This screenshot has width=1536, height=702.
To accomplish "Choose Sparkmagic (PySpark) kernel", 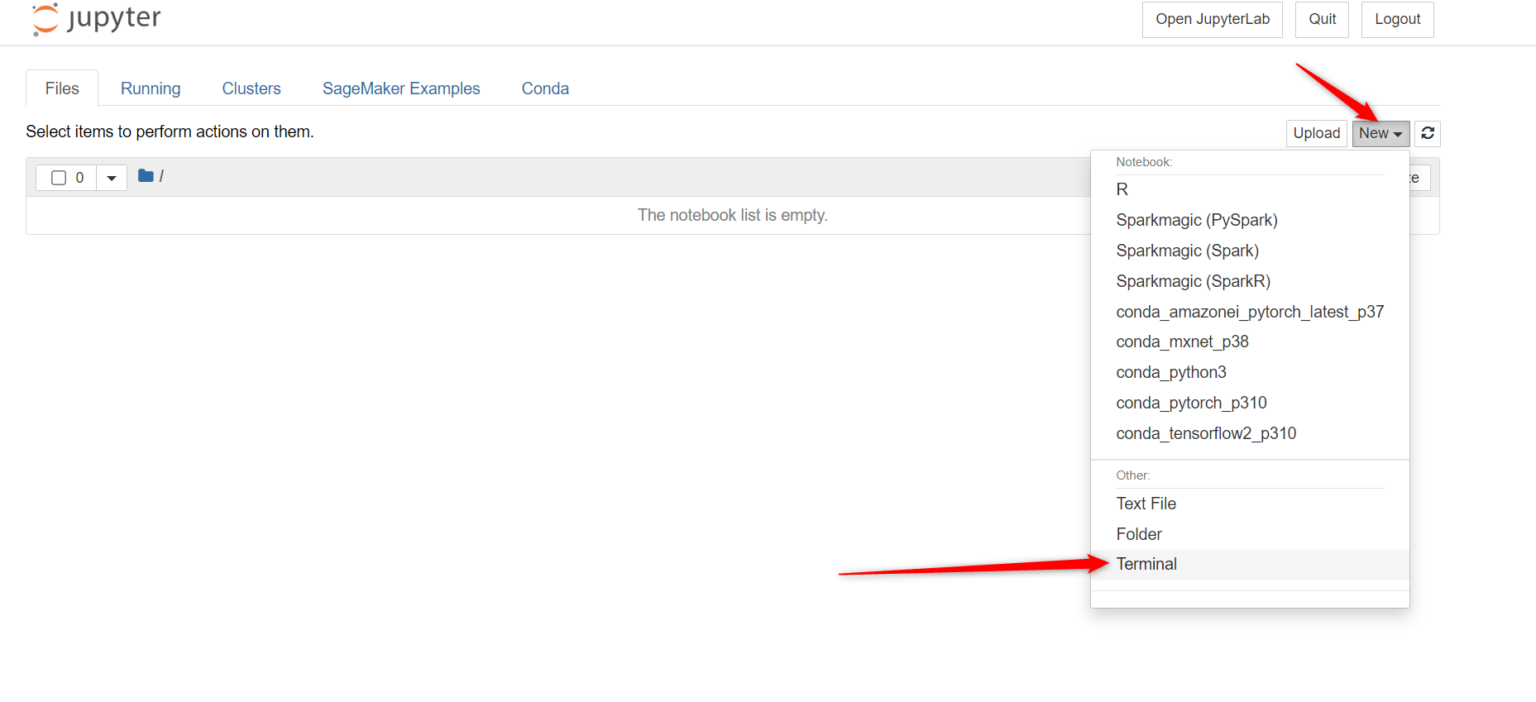I will pyautogui.click(x=1196, y=220).
